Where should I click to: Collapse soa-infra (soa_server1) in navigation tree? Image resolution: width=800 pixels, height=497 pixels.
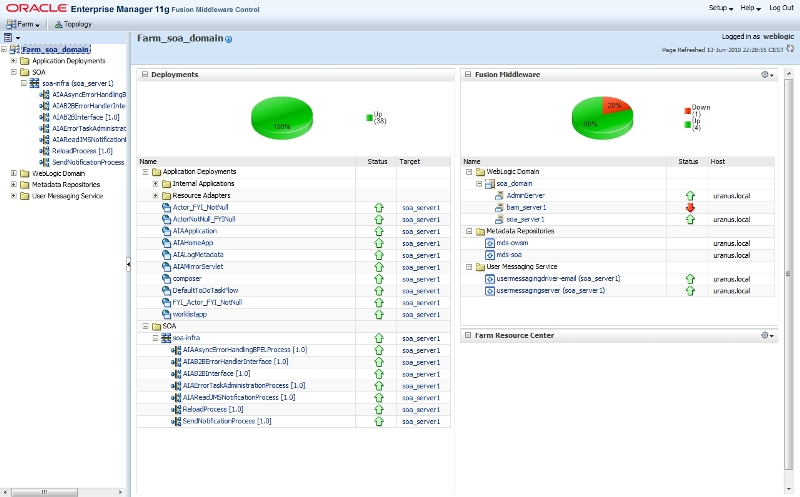(x=23, y=83)
